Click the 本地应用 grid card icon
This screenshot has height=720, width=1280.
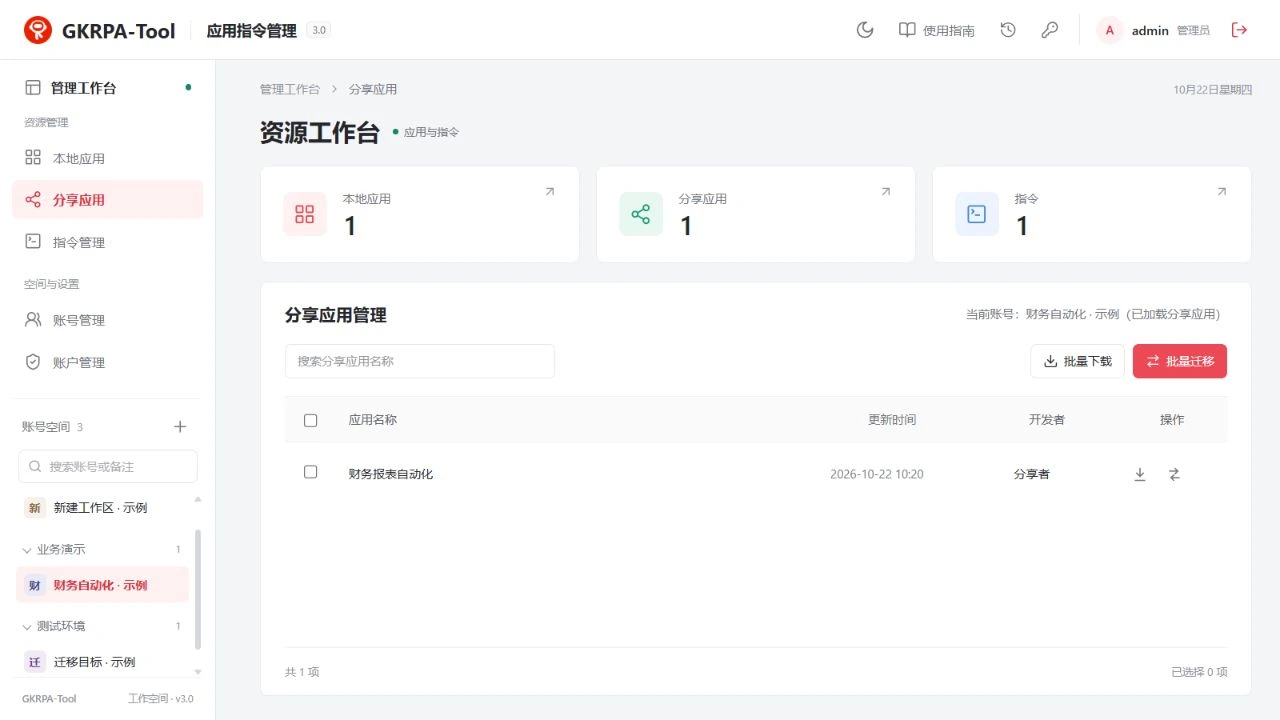point(305,214)
